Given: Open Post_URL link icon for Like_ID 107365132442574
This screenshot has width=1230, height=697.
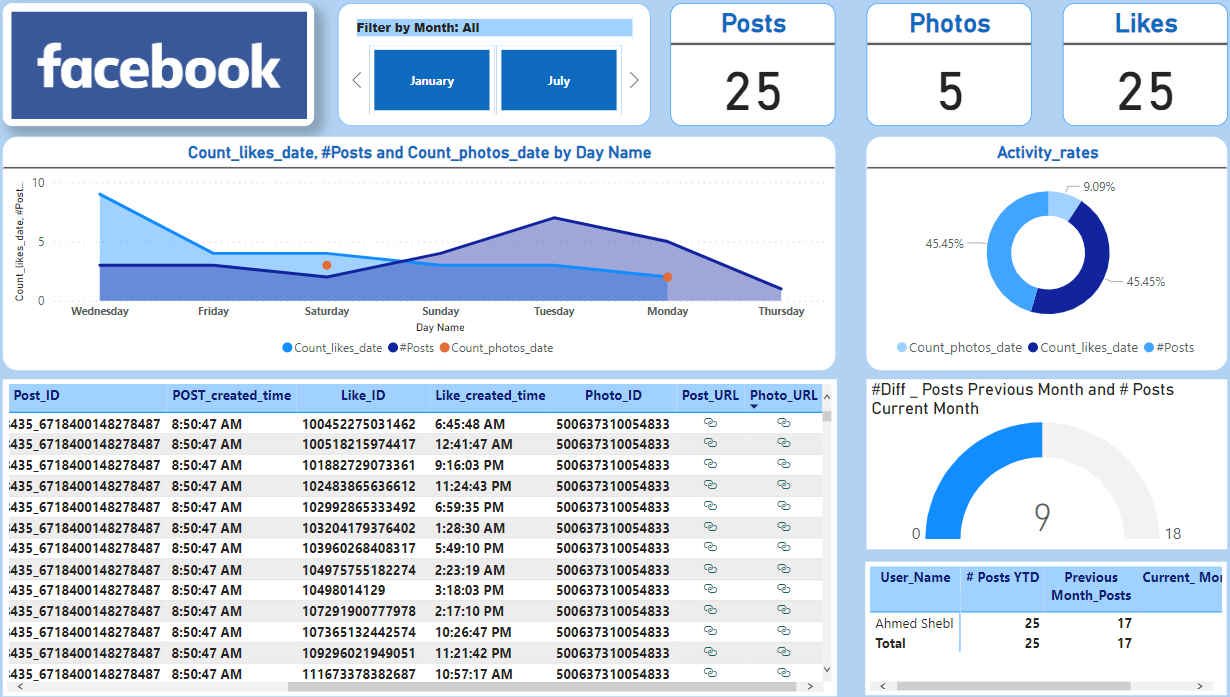Looking at the screenshot, I should click(x=710, y=632).
